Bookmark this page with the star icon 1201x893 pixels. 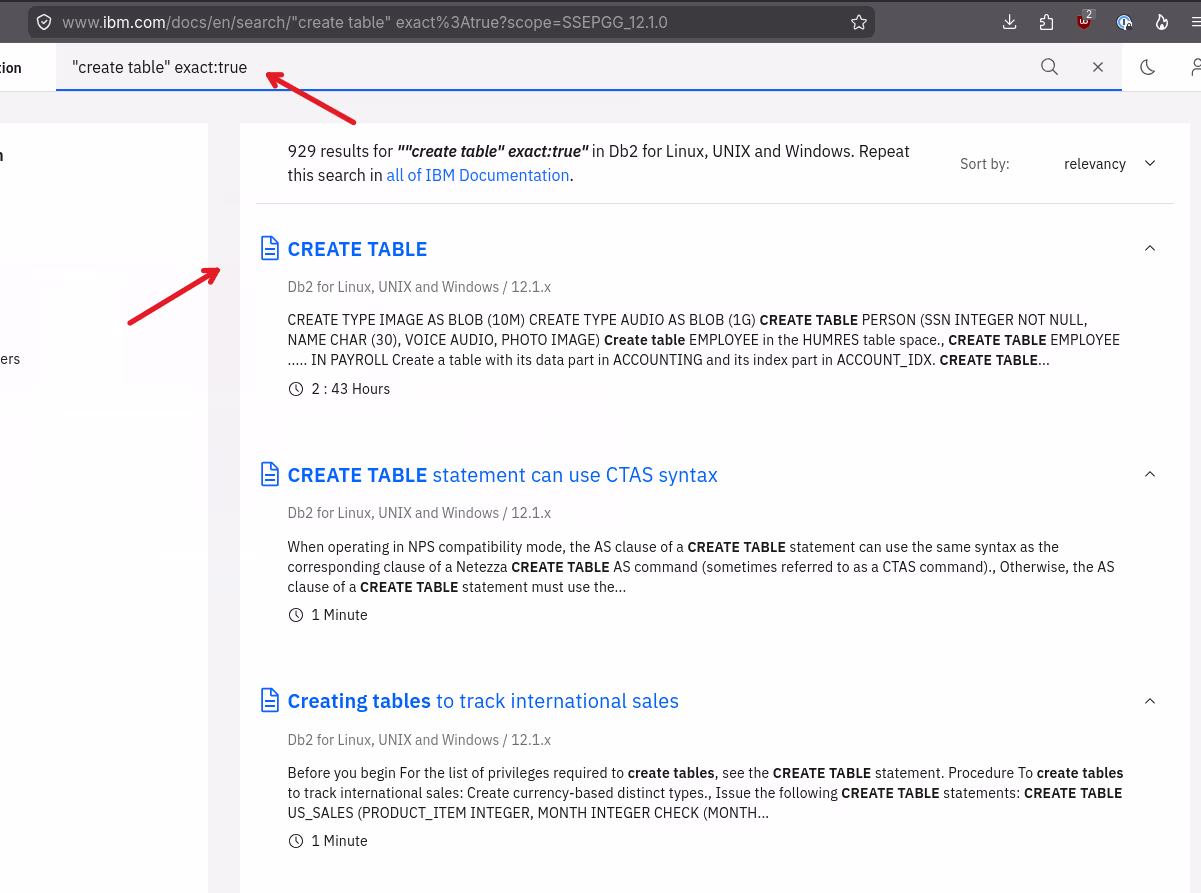(858, 22)
